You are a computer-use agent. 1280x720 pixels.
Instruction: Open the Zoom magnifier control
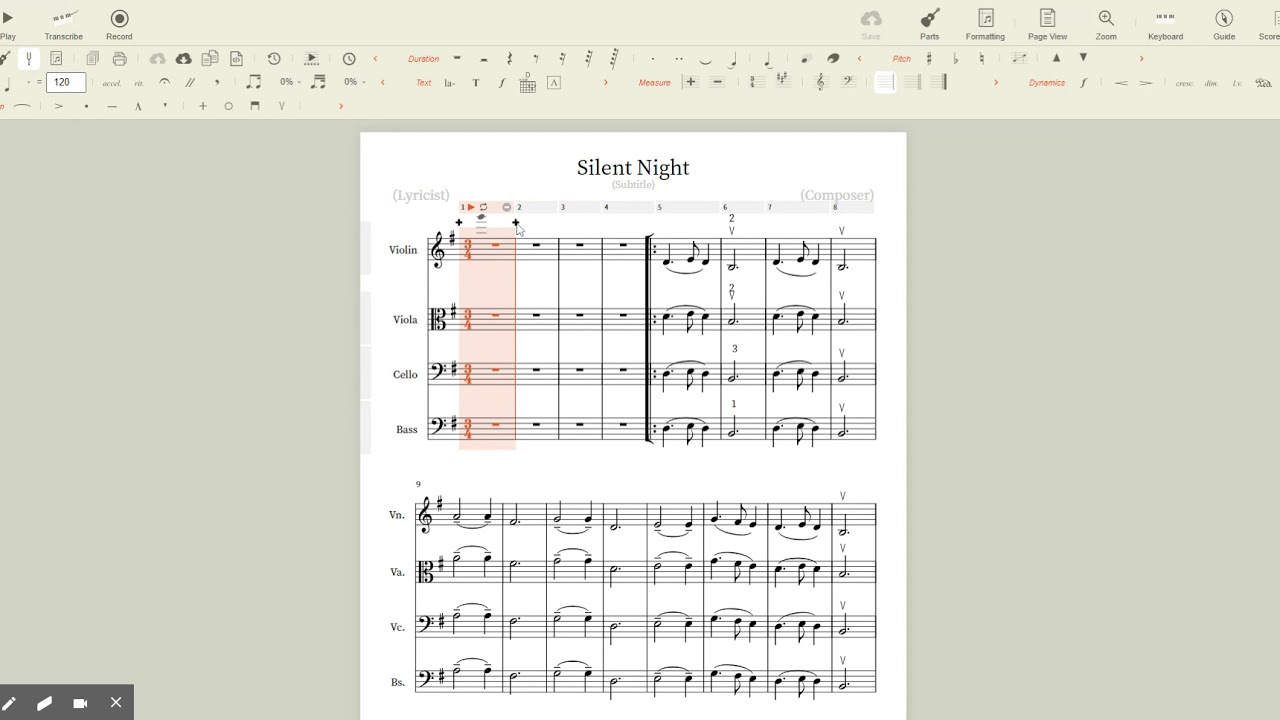pyautogui.click(x=1106, y=25)
